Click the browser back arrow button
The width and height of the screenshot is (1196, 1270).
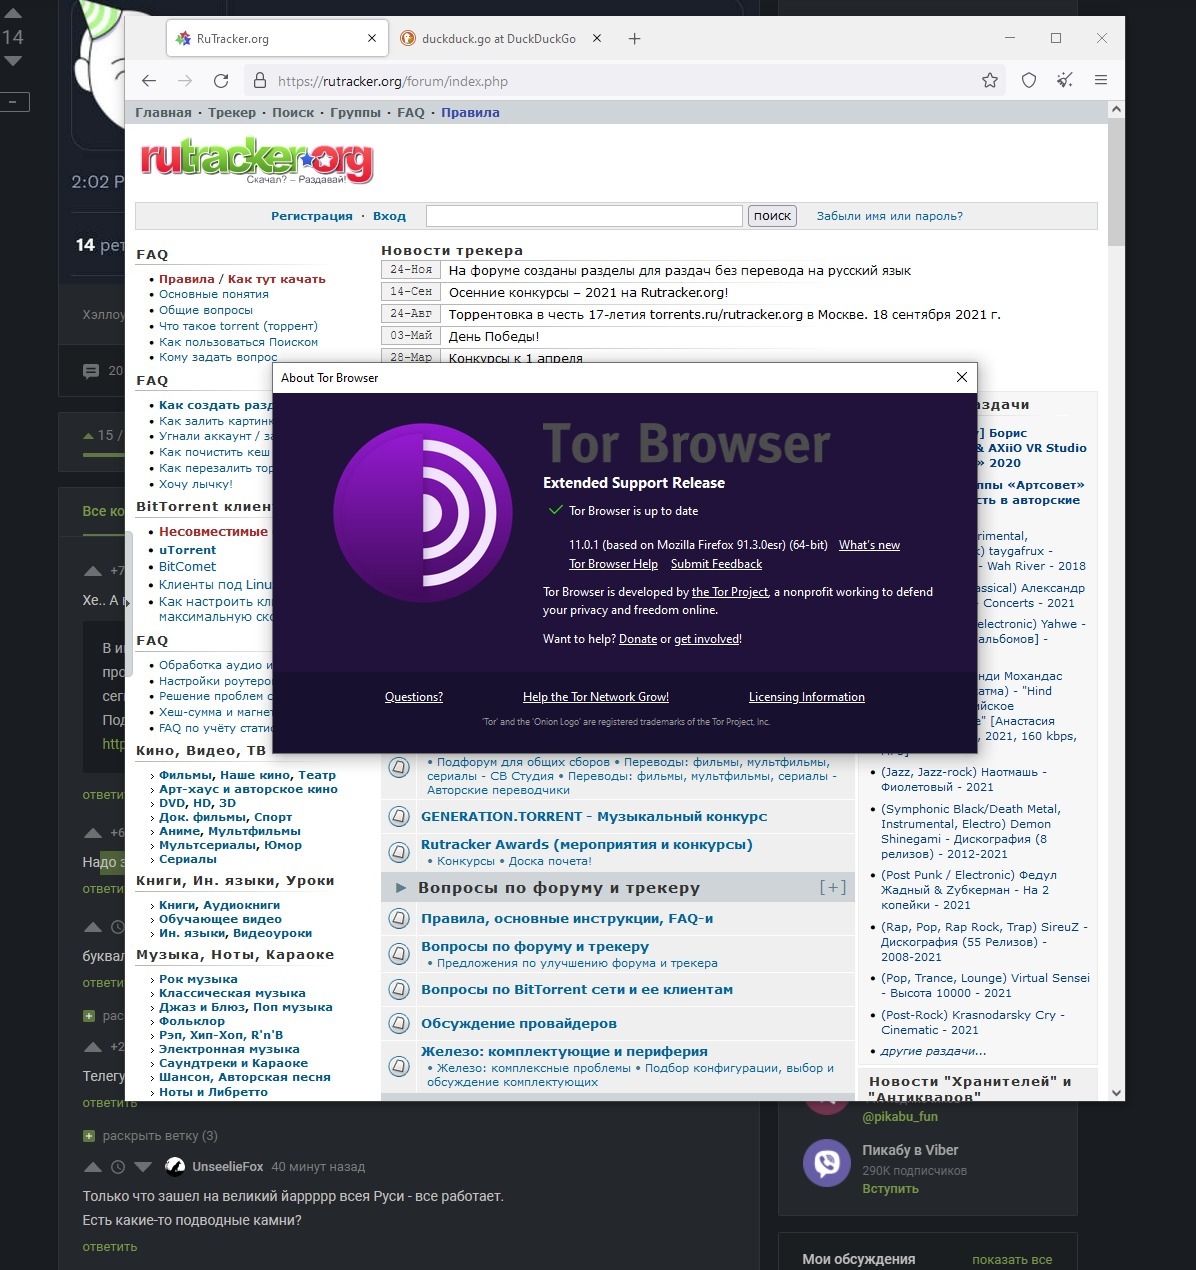[x=149, y=81]
